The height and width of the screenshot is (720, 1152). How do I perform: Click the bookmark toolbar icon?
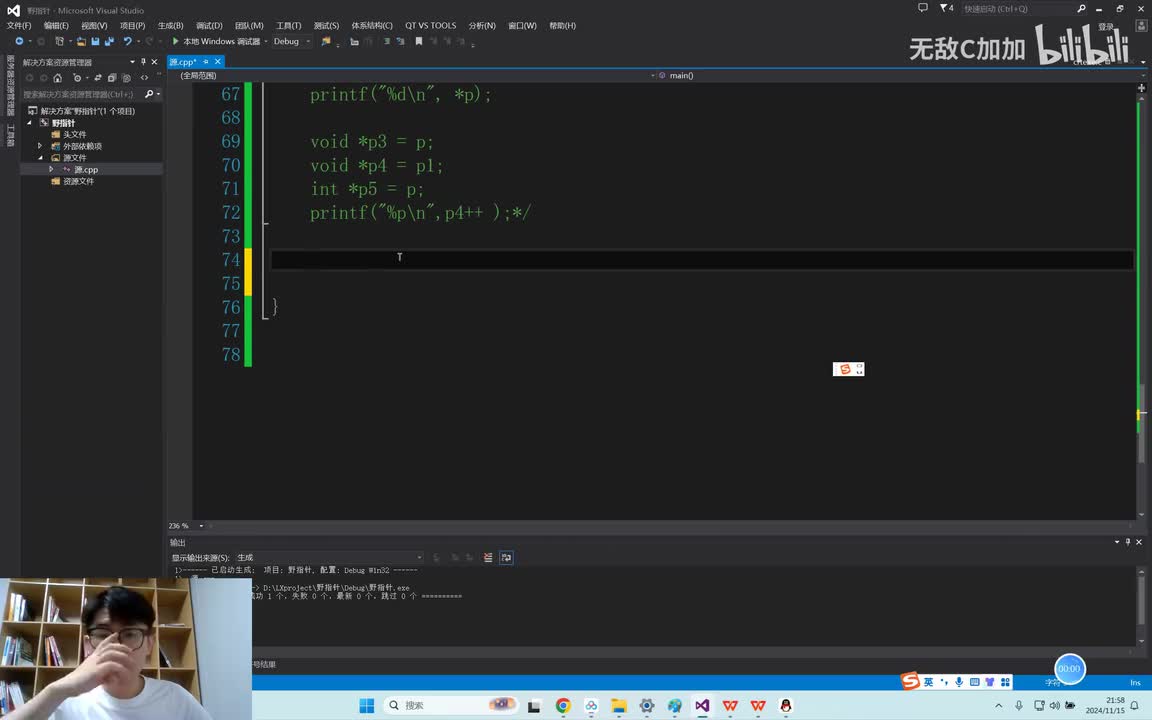point(419,42)
